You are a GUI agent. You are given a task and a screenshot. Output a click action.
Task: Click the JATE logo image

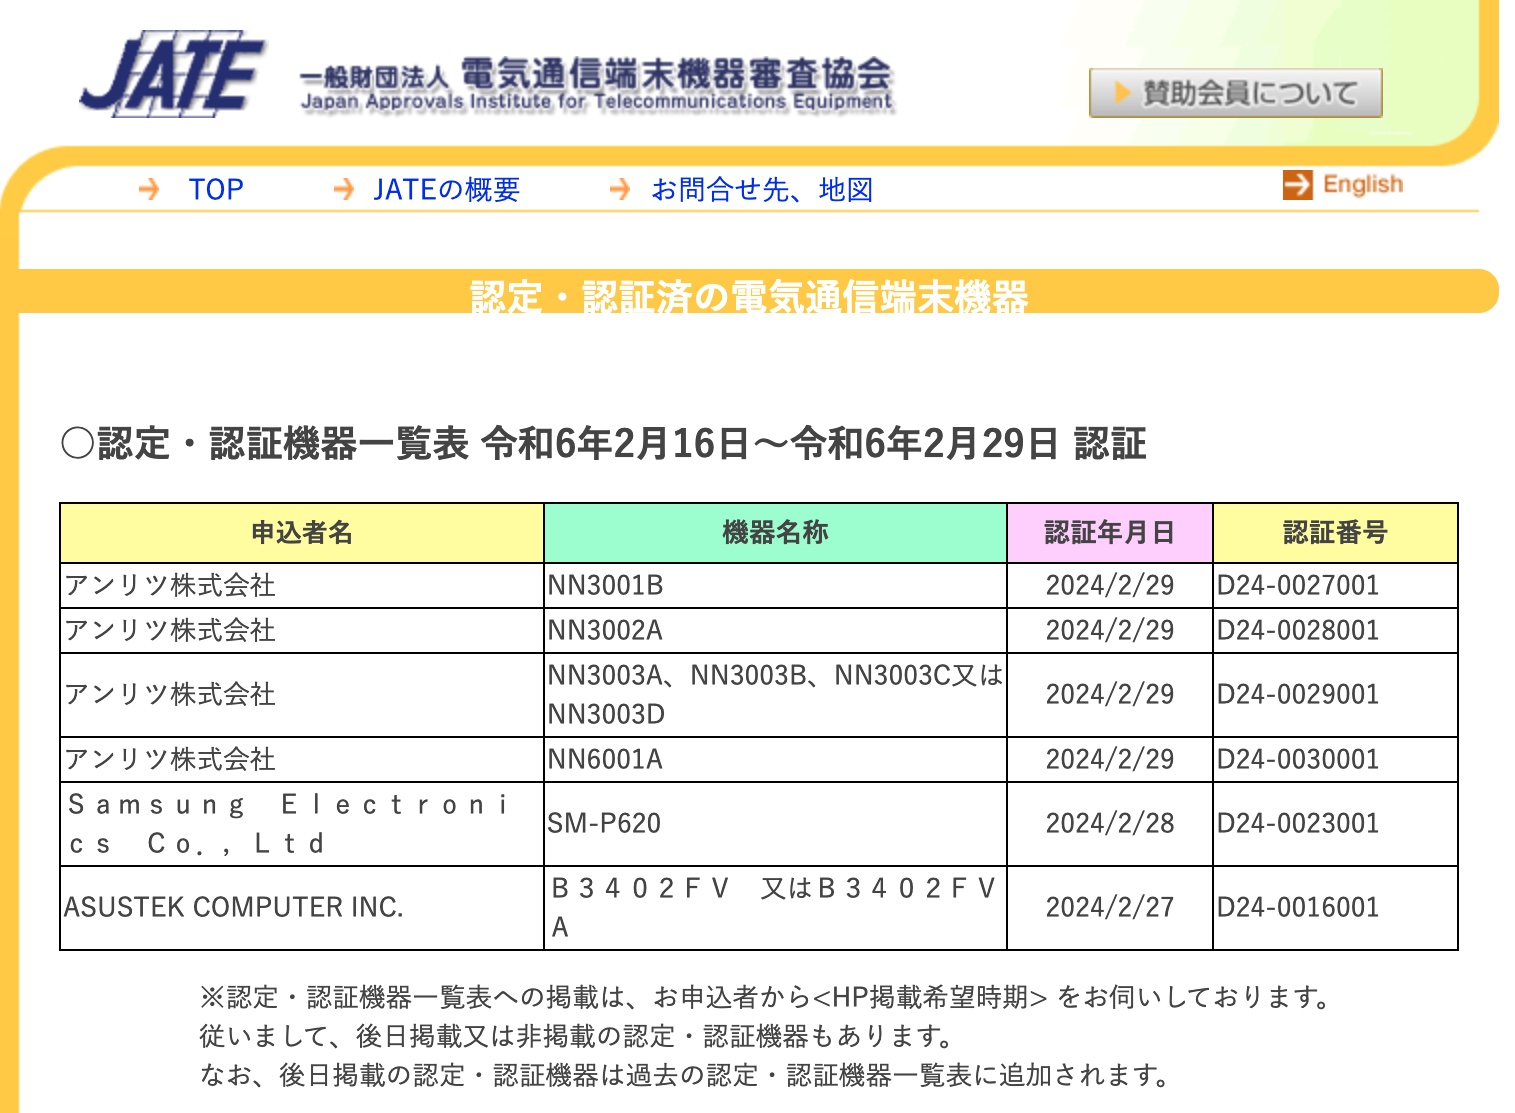click(172, 75)
